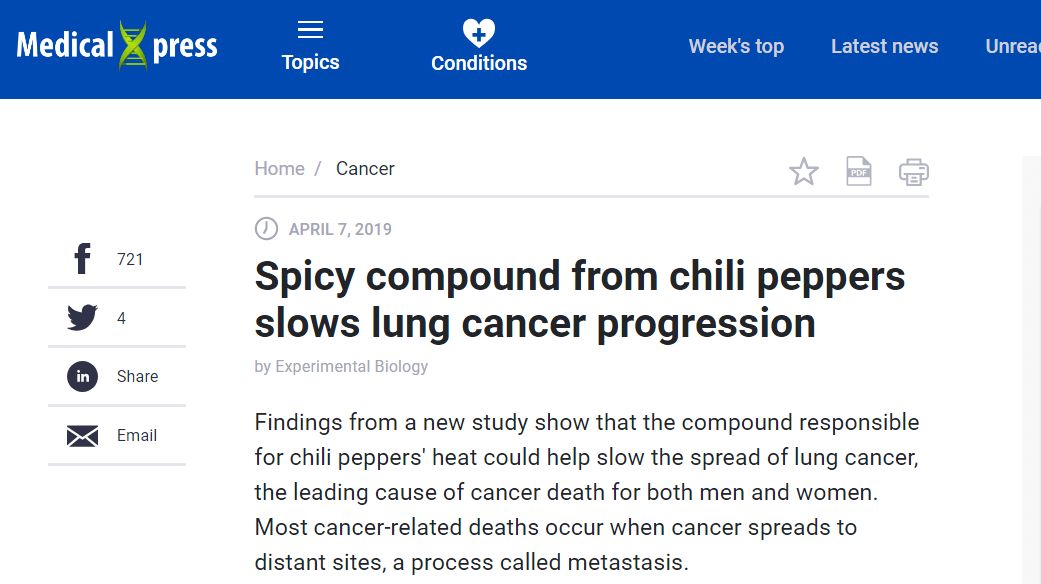The height and width of the screenshot is (584, 1041).
Task: Click the Facebook share count 721
Action: click(x=130, y=259)
